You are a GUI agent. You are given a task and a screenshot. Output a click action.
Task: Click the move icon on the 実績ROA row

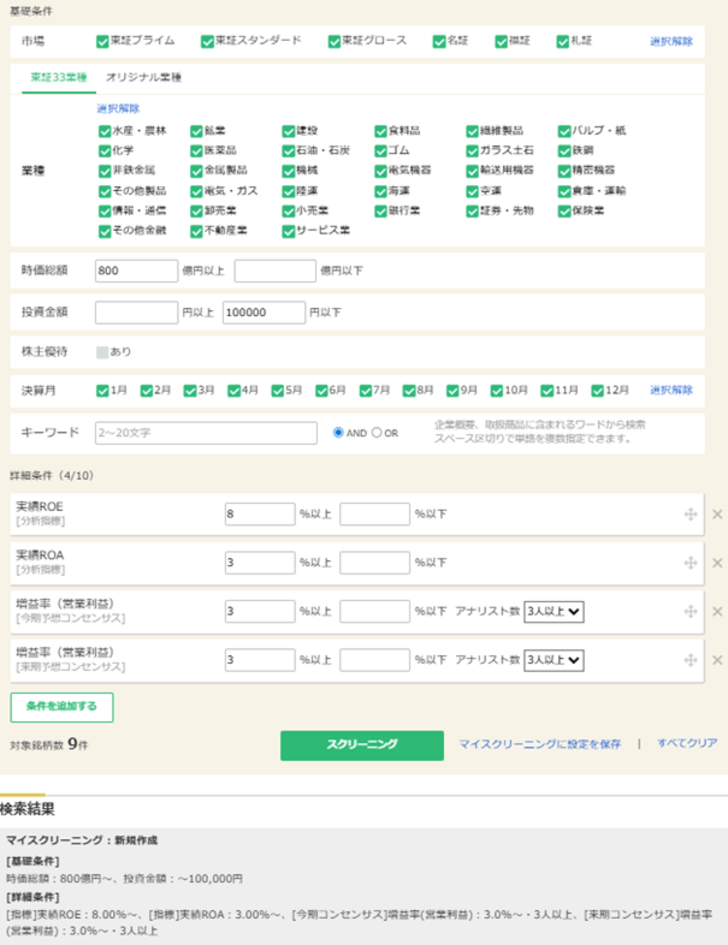click(690, 563)
